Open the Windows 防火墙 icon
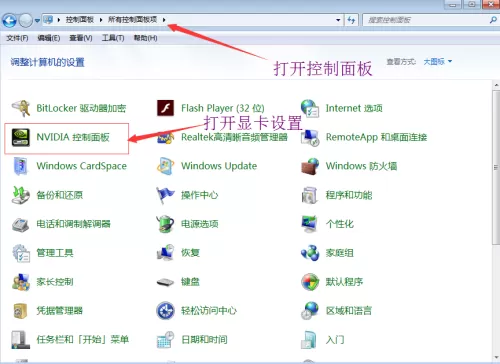 [310, 166]
